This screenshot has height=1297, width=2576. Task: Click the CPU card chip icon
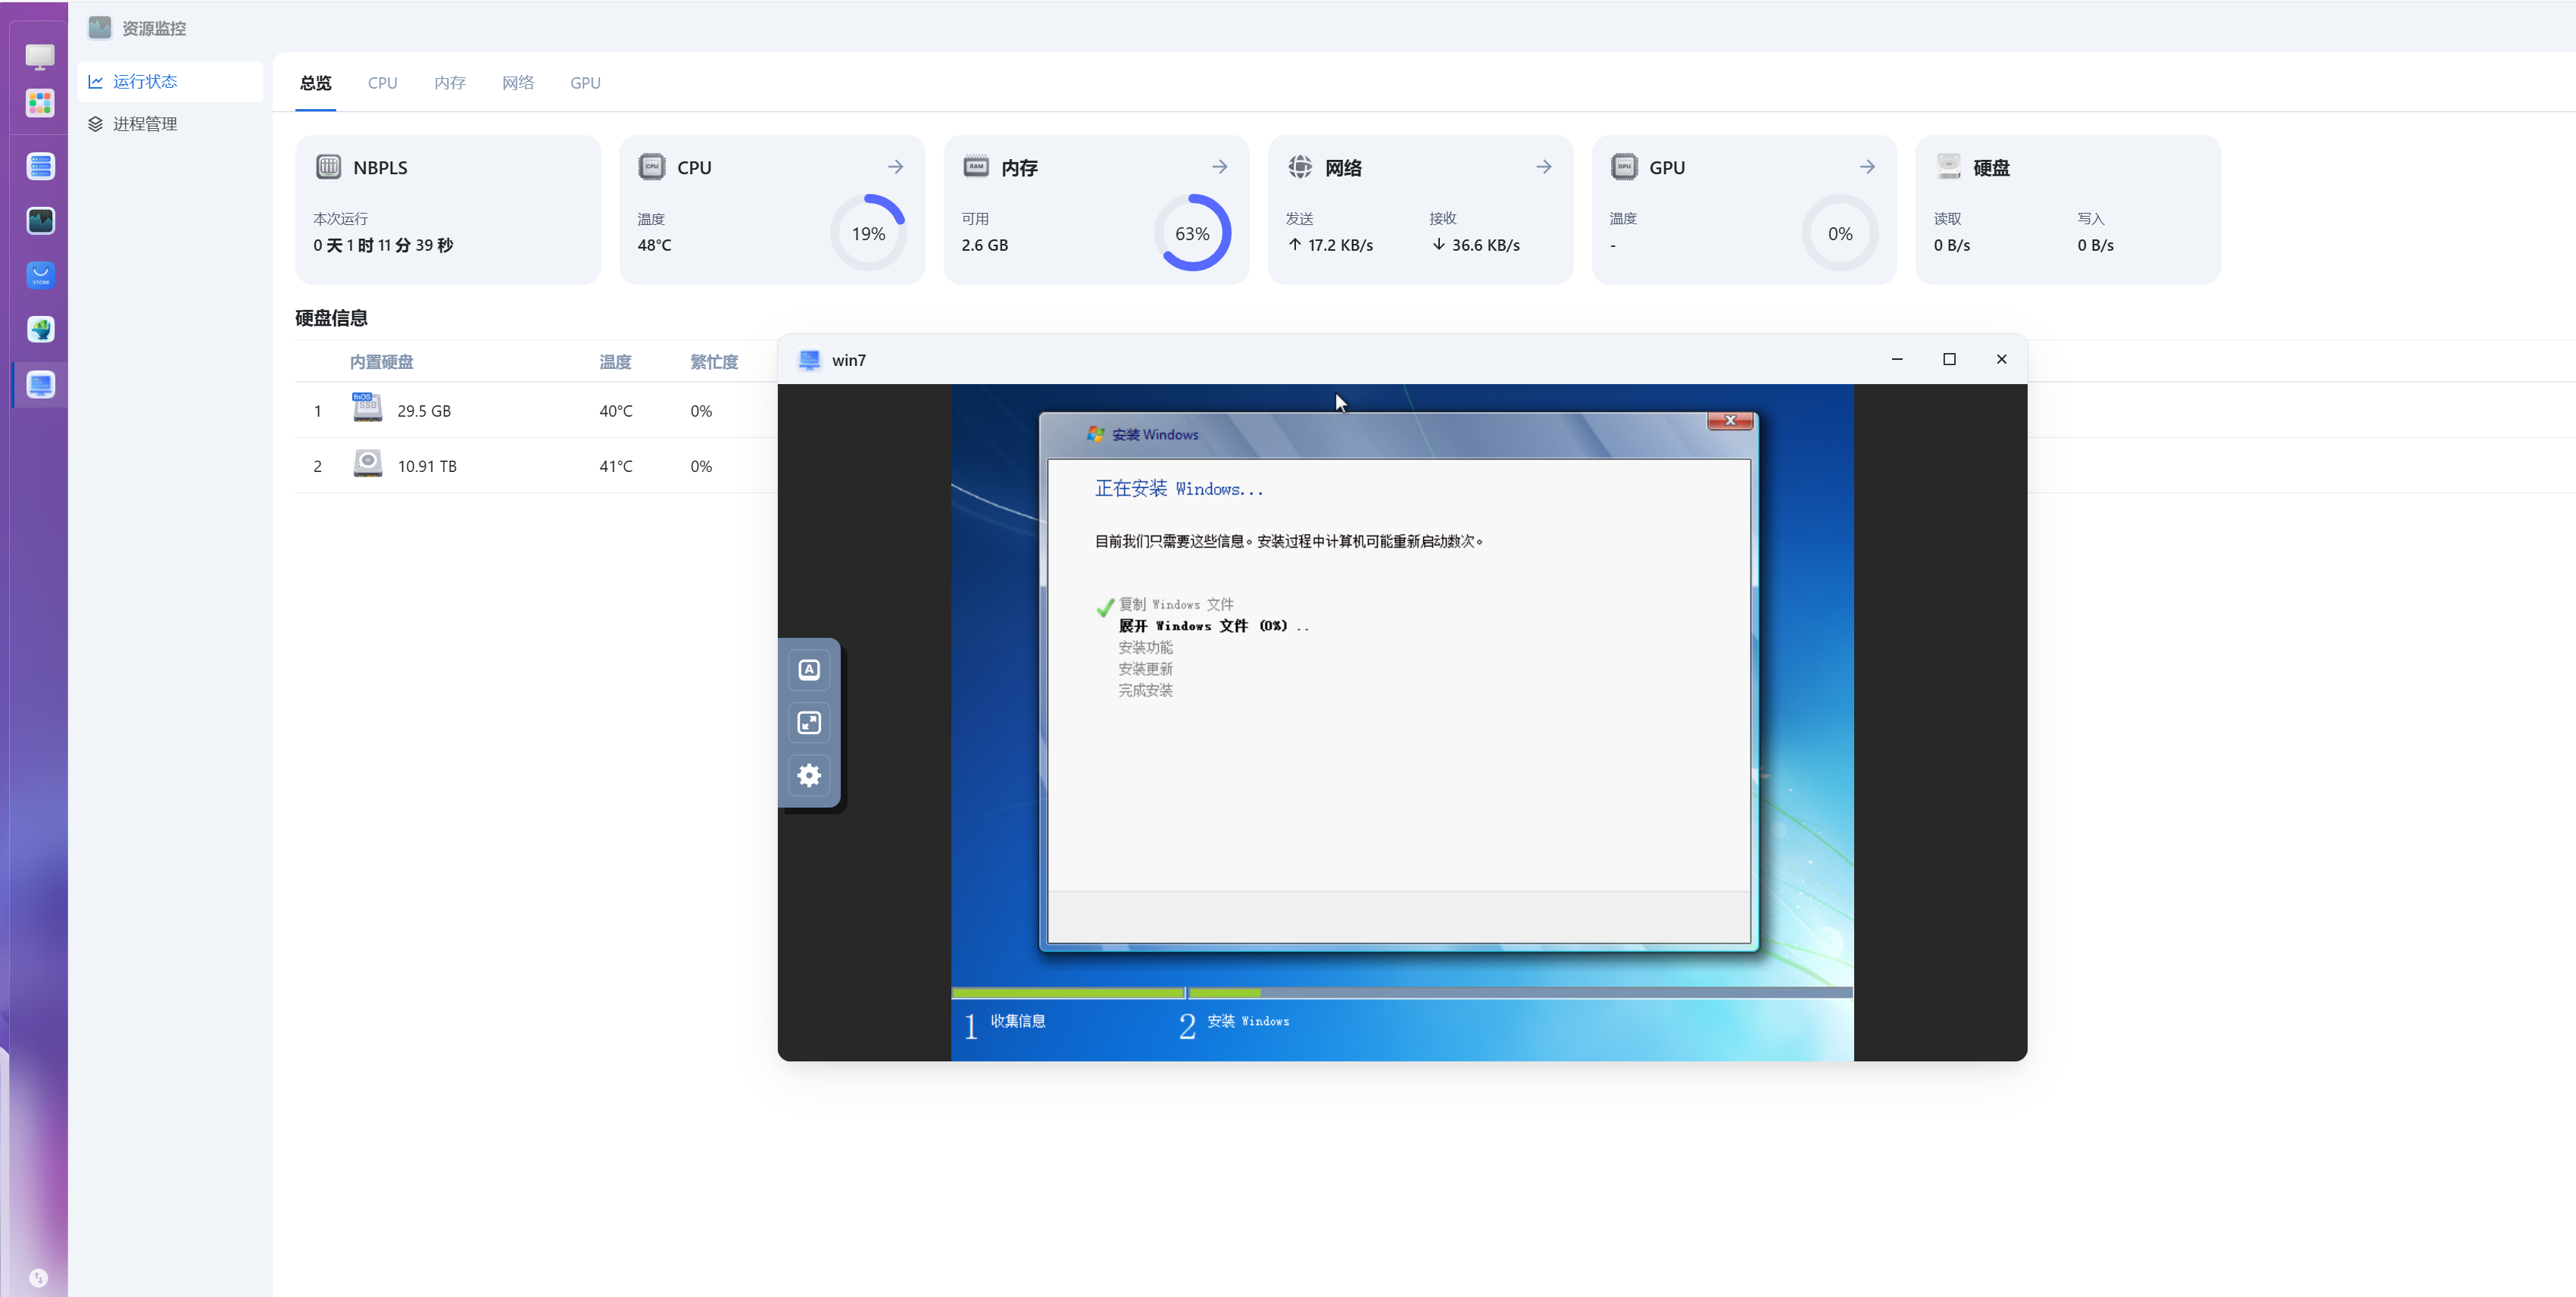click(652, 167)
